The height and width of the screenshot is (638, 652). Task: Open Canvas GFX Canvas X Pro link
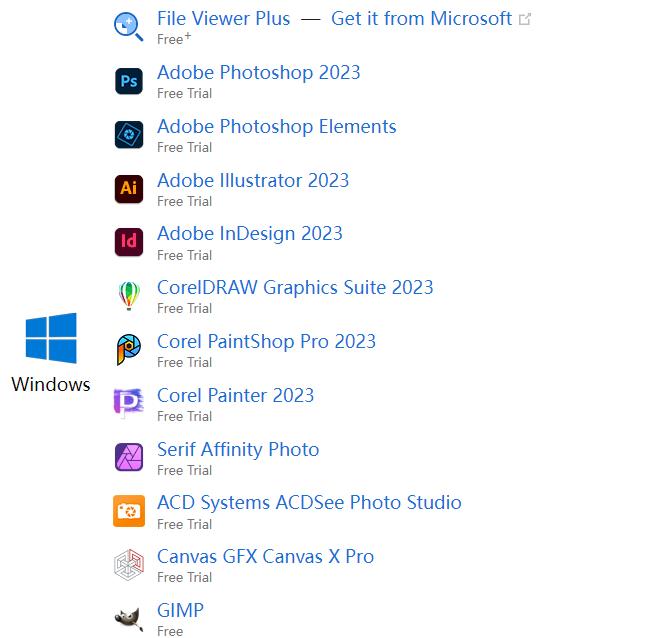click(x=266, y=556)
